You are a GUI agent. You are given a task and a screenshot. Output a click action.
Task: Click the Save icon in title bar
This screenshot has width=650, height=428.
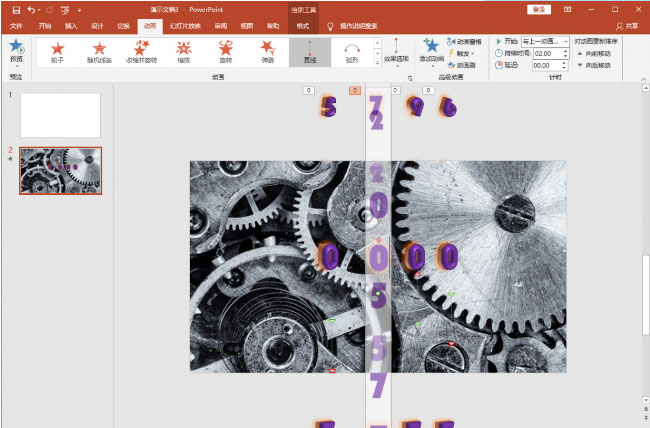[15, 8]
